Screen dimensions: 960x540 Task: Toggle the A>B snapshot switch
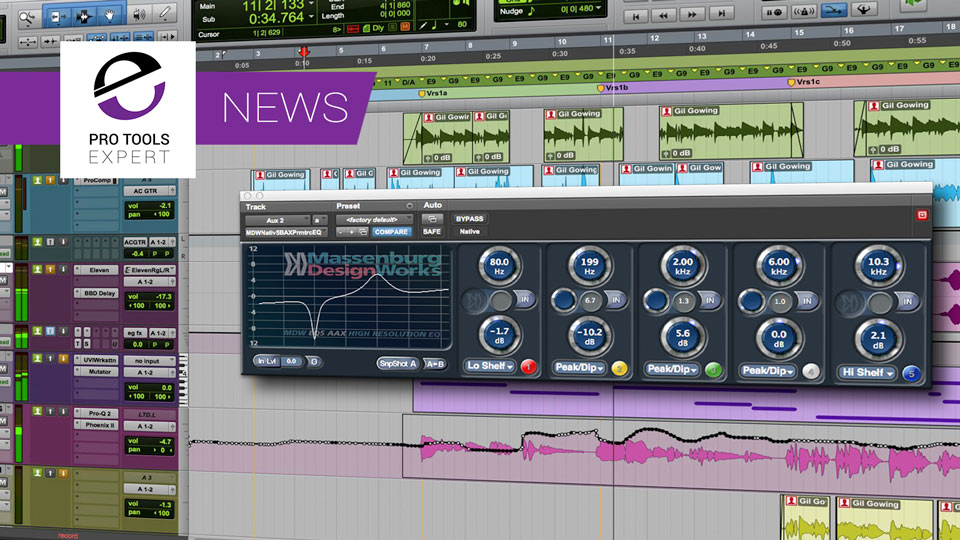coord(435,364)
